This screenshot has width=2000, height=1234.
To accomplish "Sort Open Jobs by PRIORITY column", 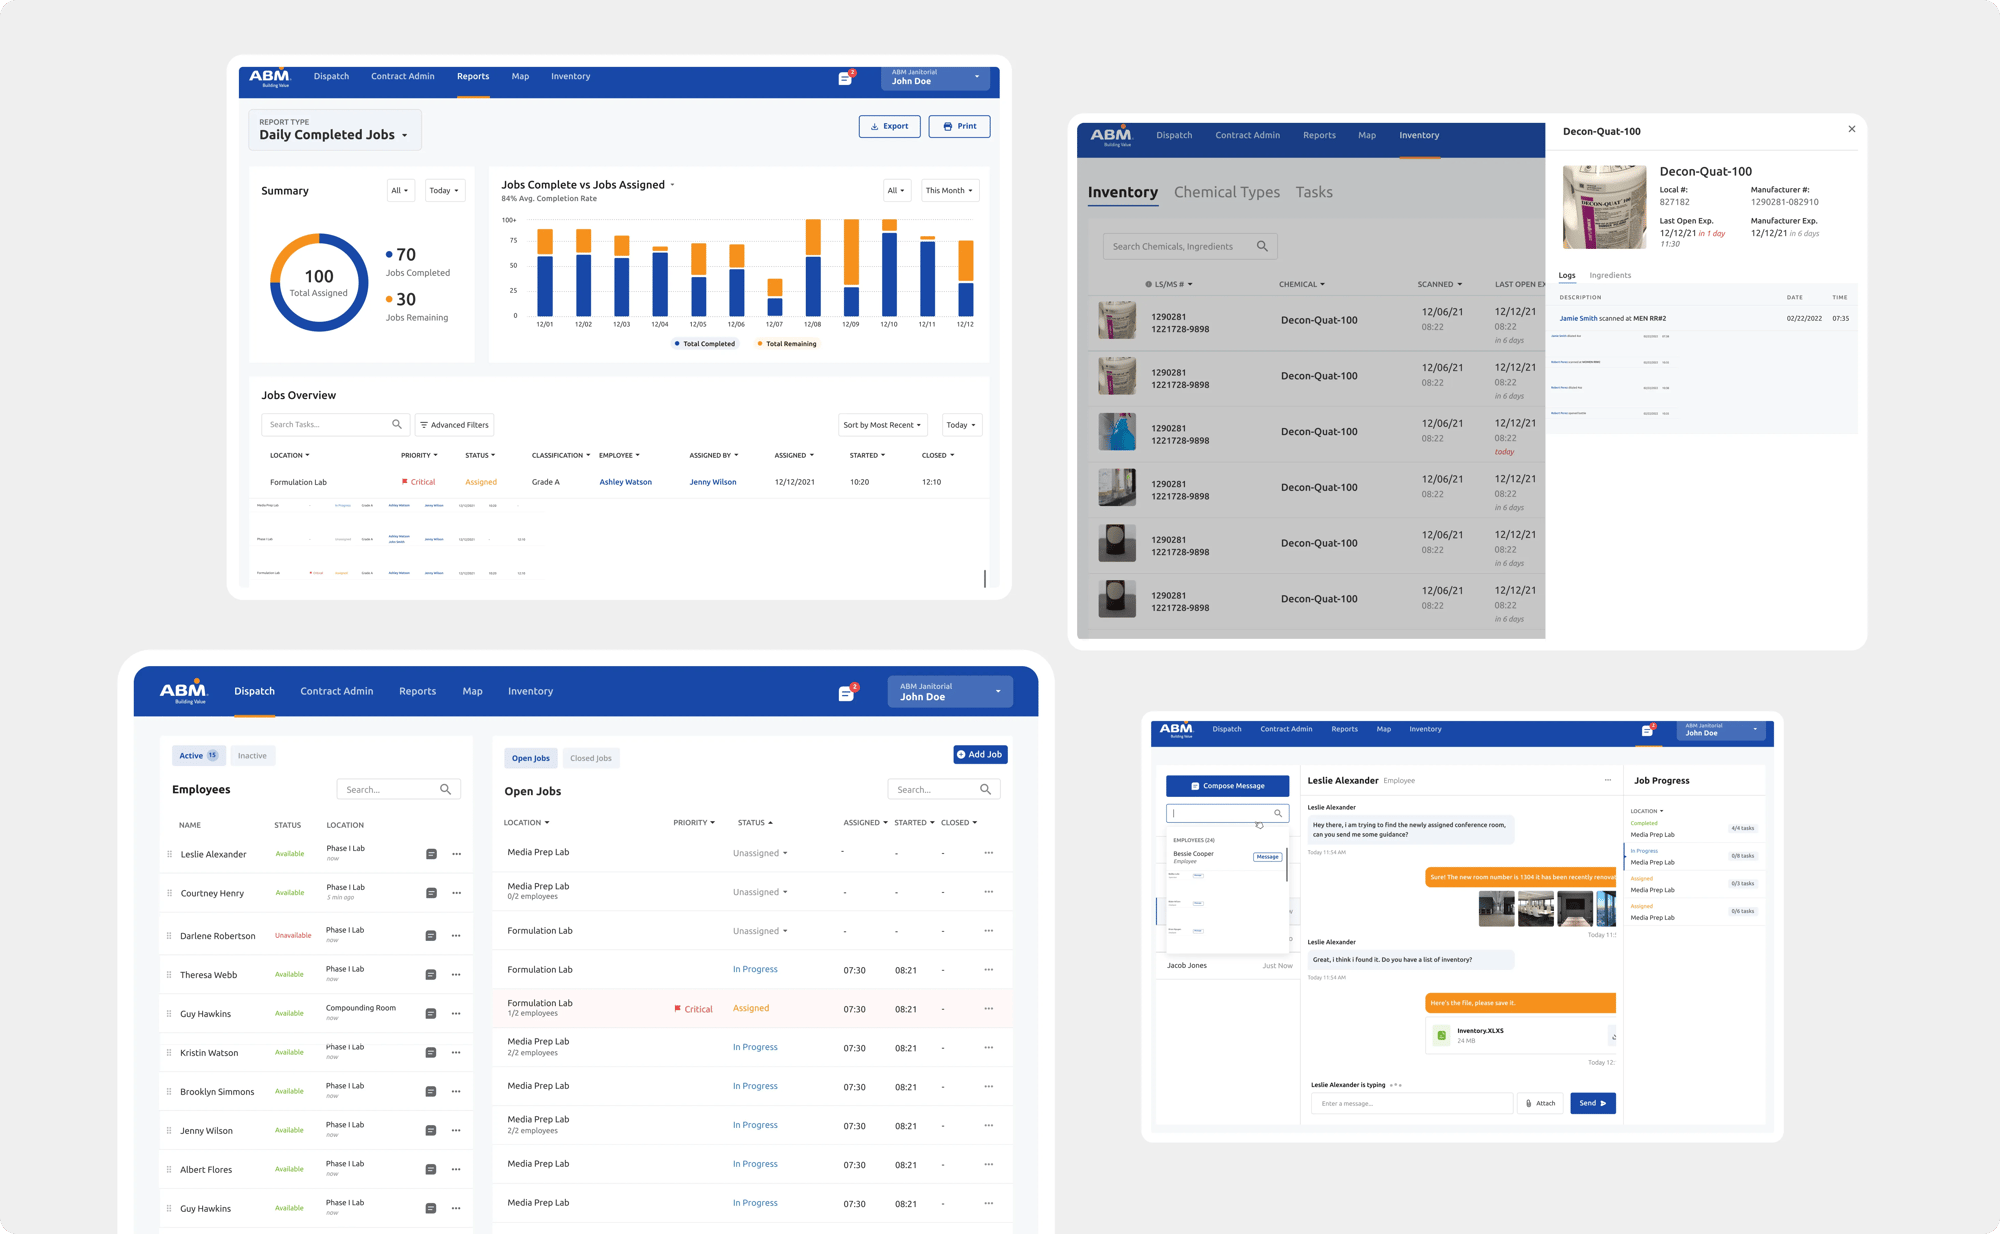I will 693,823.
